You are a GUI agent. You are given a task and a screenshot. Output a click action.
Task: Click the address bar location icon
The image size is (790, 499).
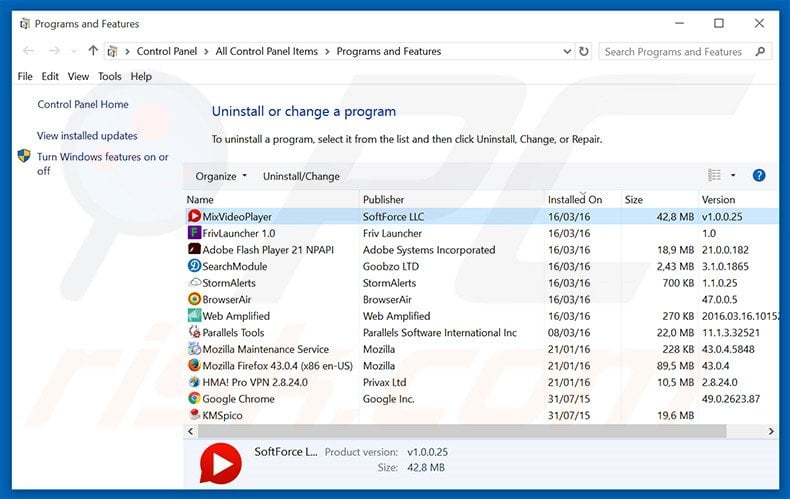(x=112, y=51)
